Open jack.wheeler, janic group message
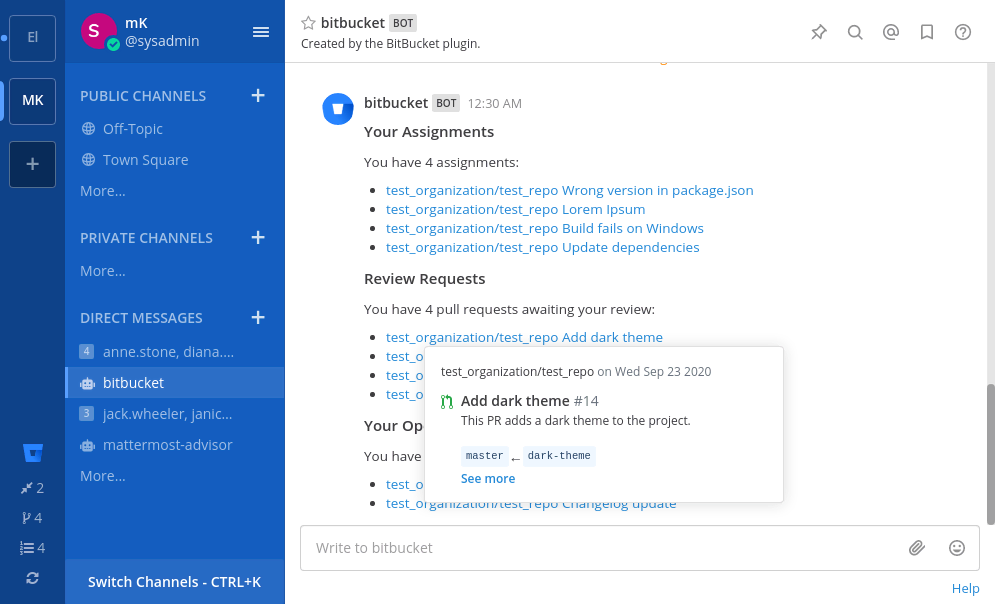995x604 pixels. [x=175, y=414]
